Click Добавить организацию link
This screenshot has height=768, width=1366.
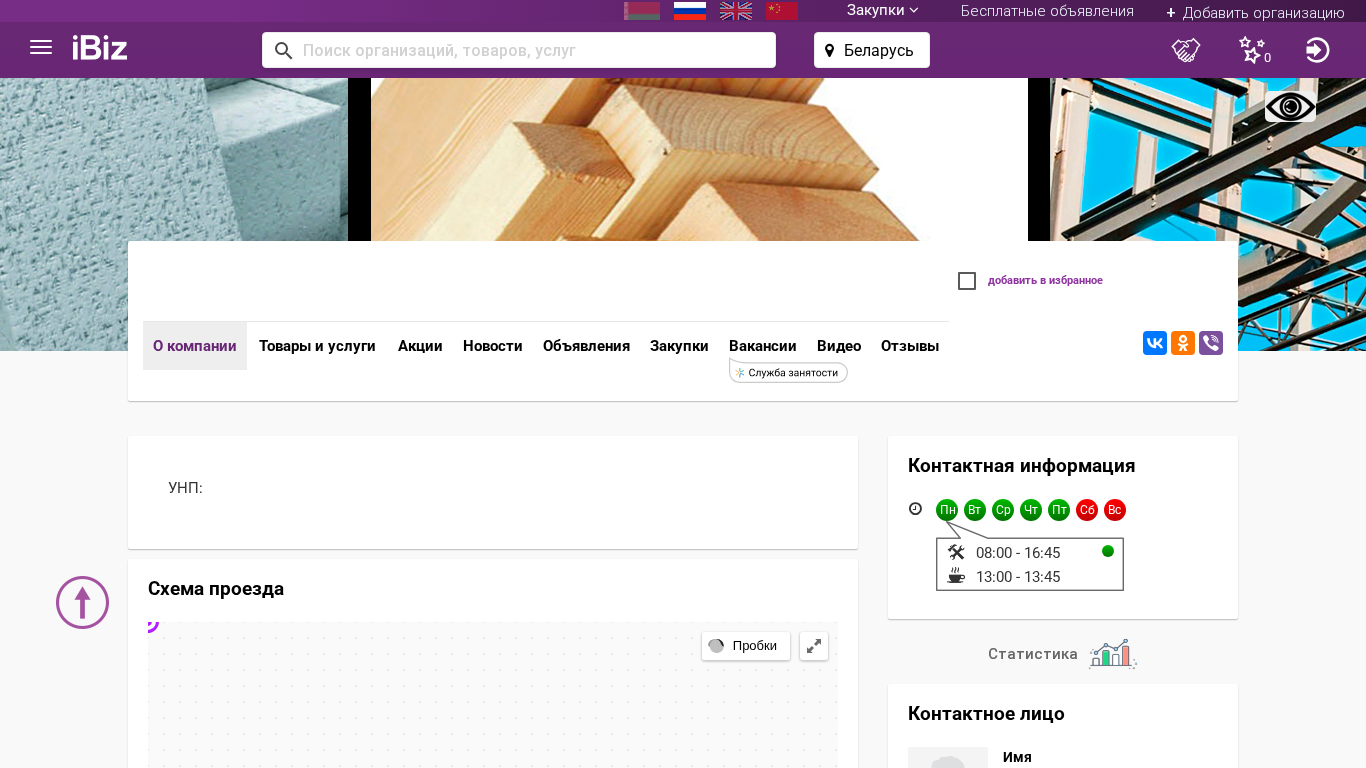click(x=1255, y=12)
